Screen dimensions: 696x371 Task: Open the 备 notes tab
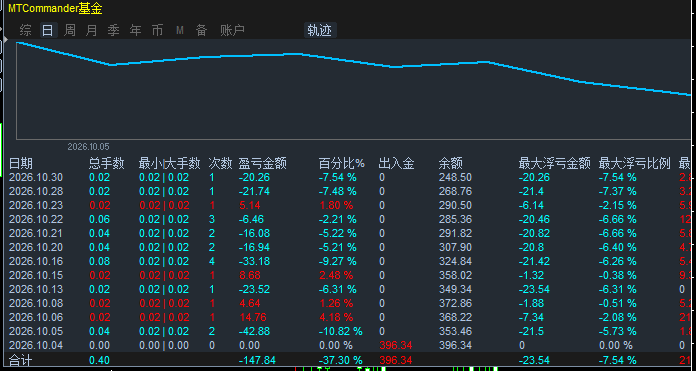(202, 30)
